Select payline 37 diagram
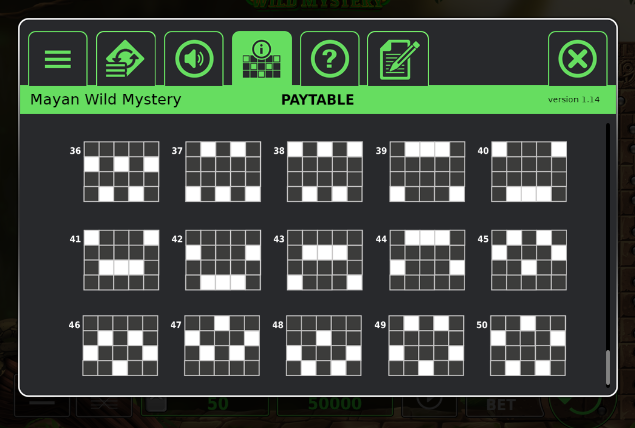Screen dimensions: 635x428 223,172
